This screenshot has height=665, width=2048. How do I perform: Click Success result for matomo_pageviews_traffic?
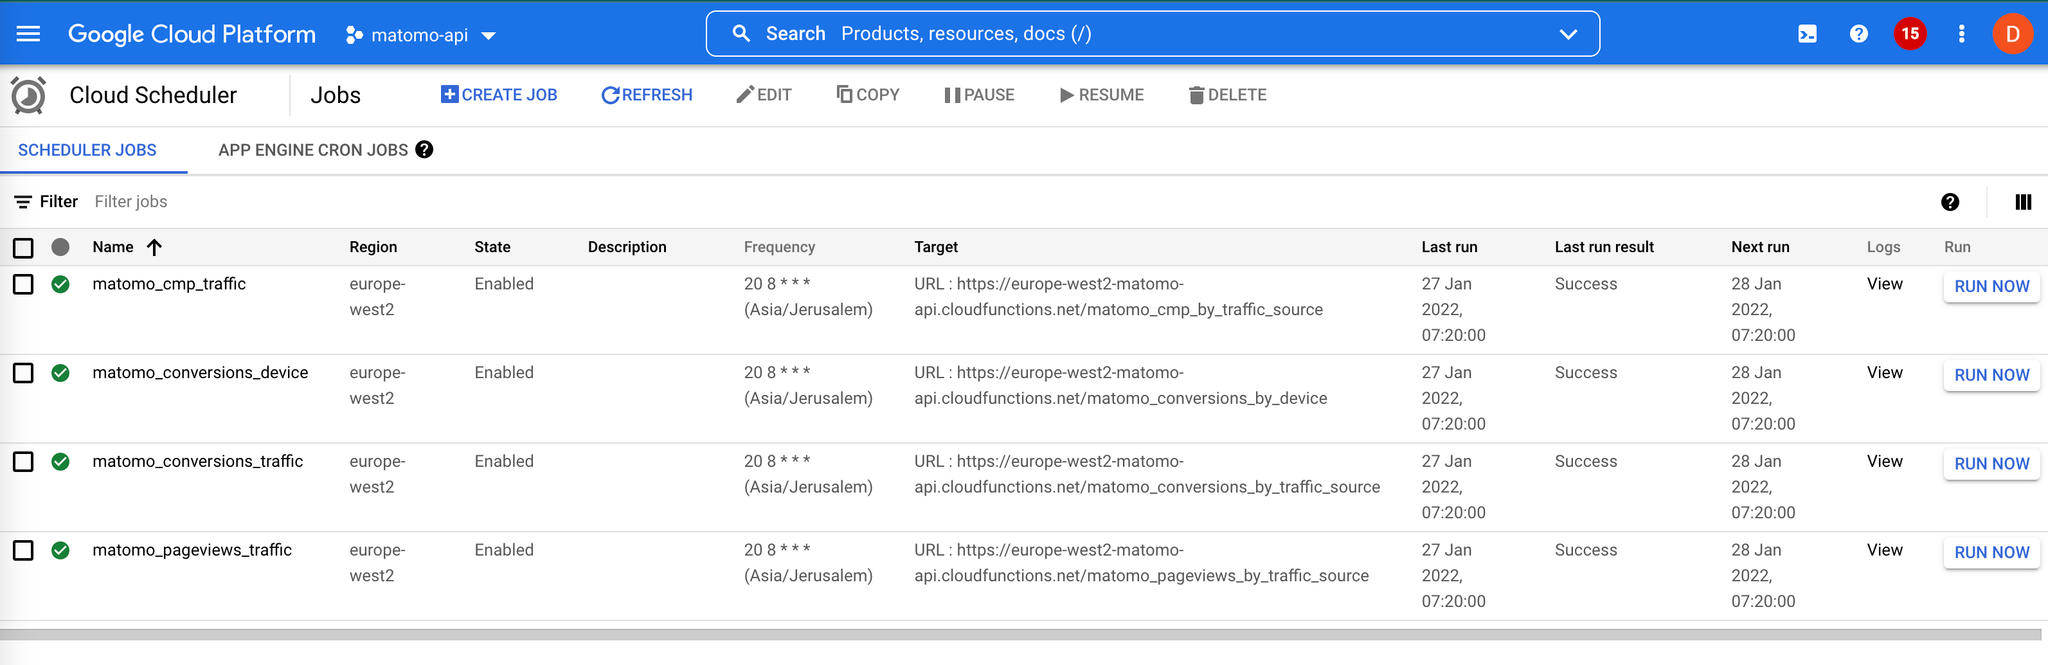(1586, 550)
